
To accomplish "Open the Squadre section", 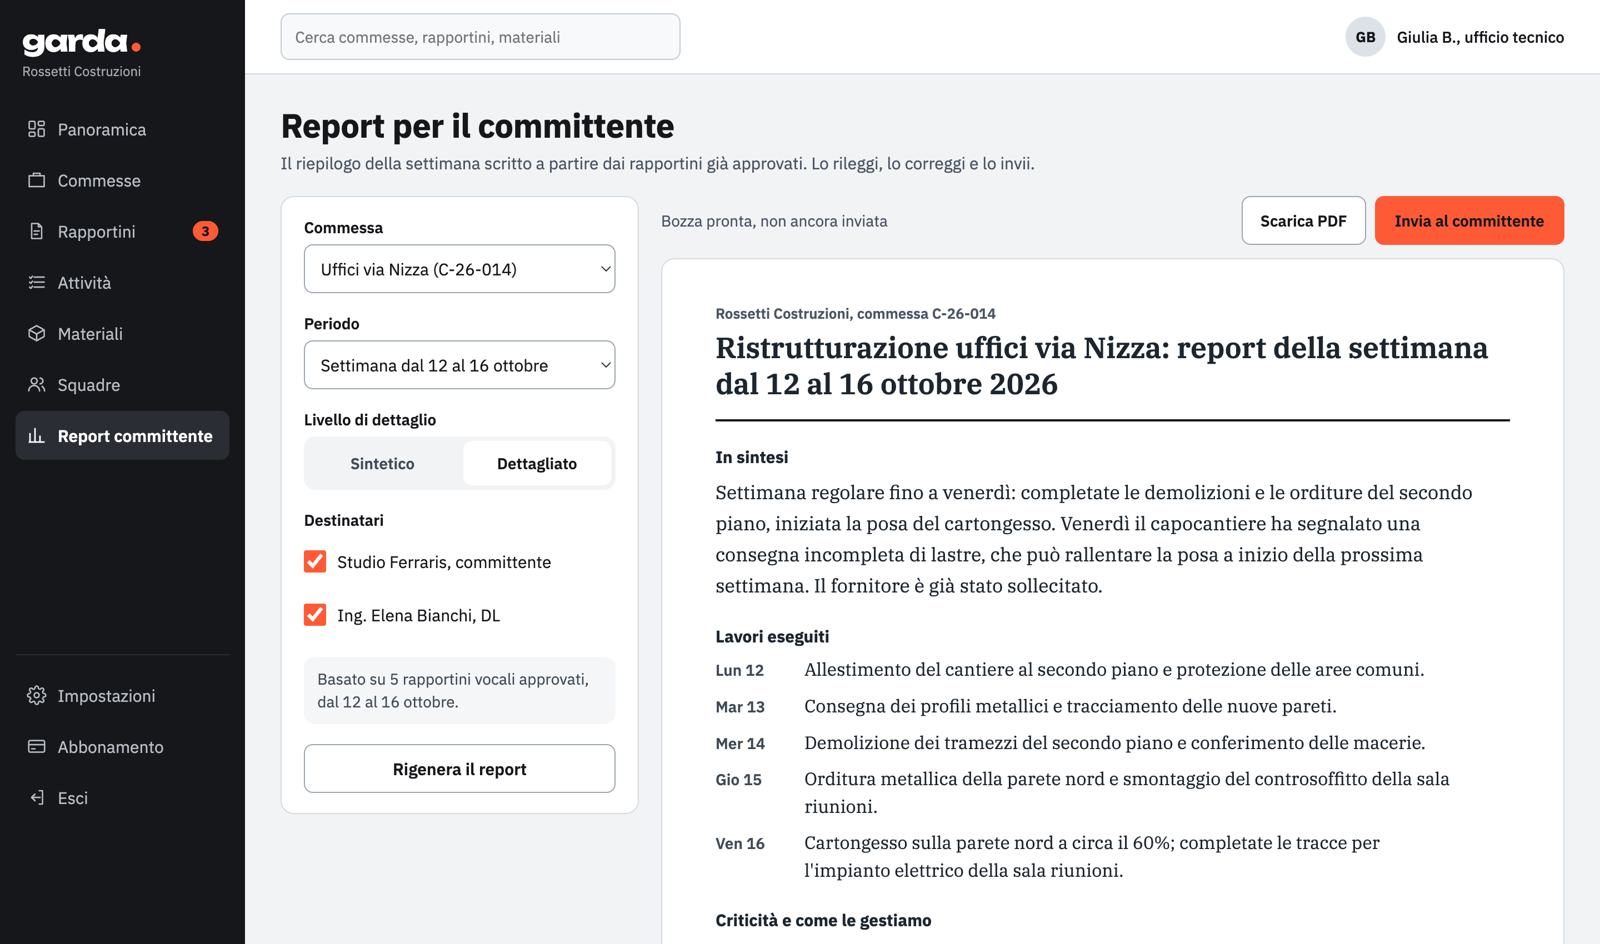I will click(122, 384).
